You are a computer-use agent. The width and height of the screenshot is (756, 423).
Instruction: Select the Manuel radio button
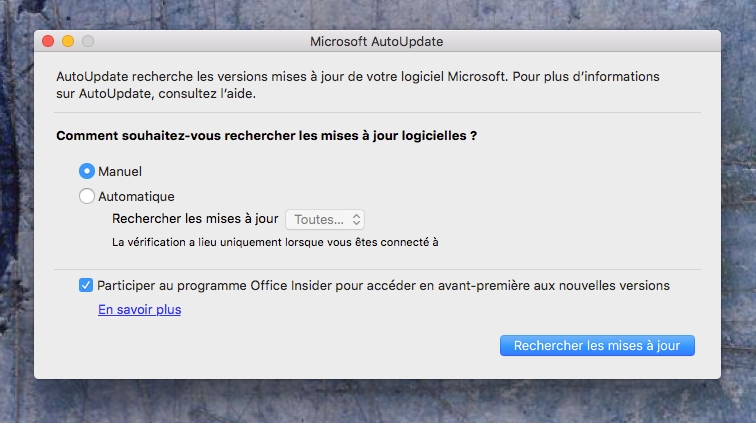(87, 171)
